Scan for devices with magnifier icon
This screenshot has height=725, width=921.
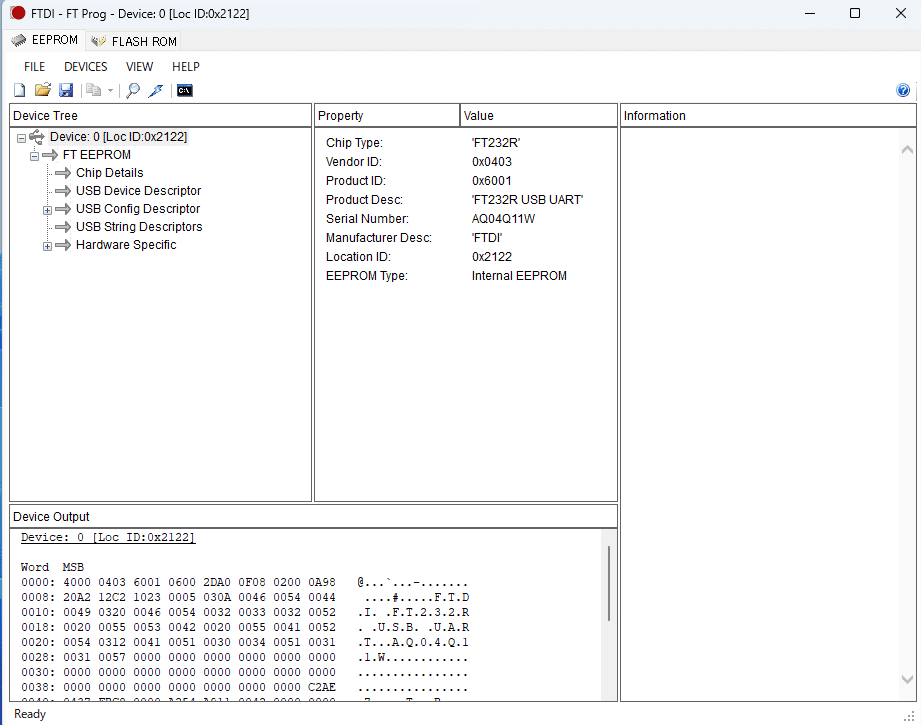(x=133, y=90)
